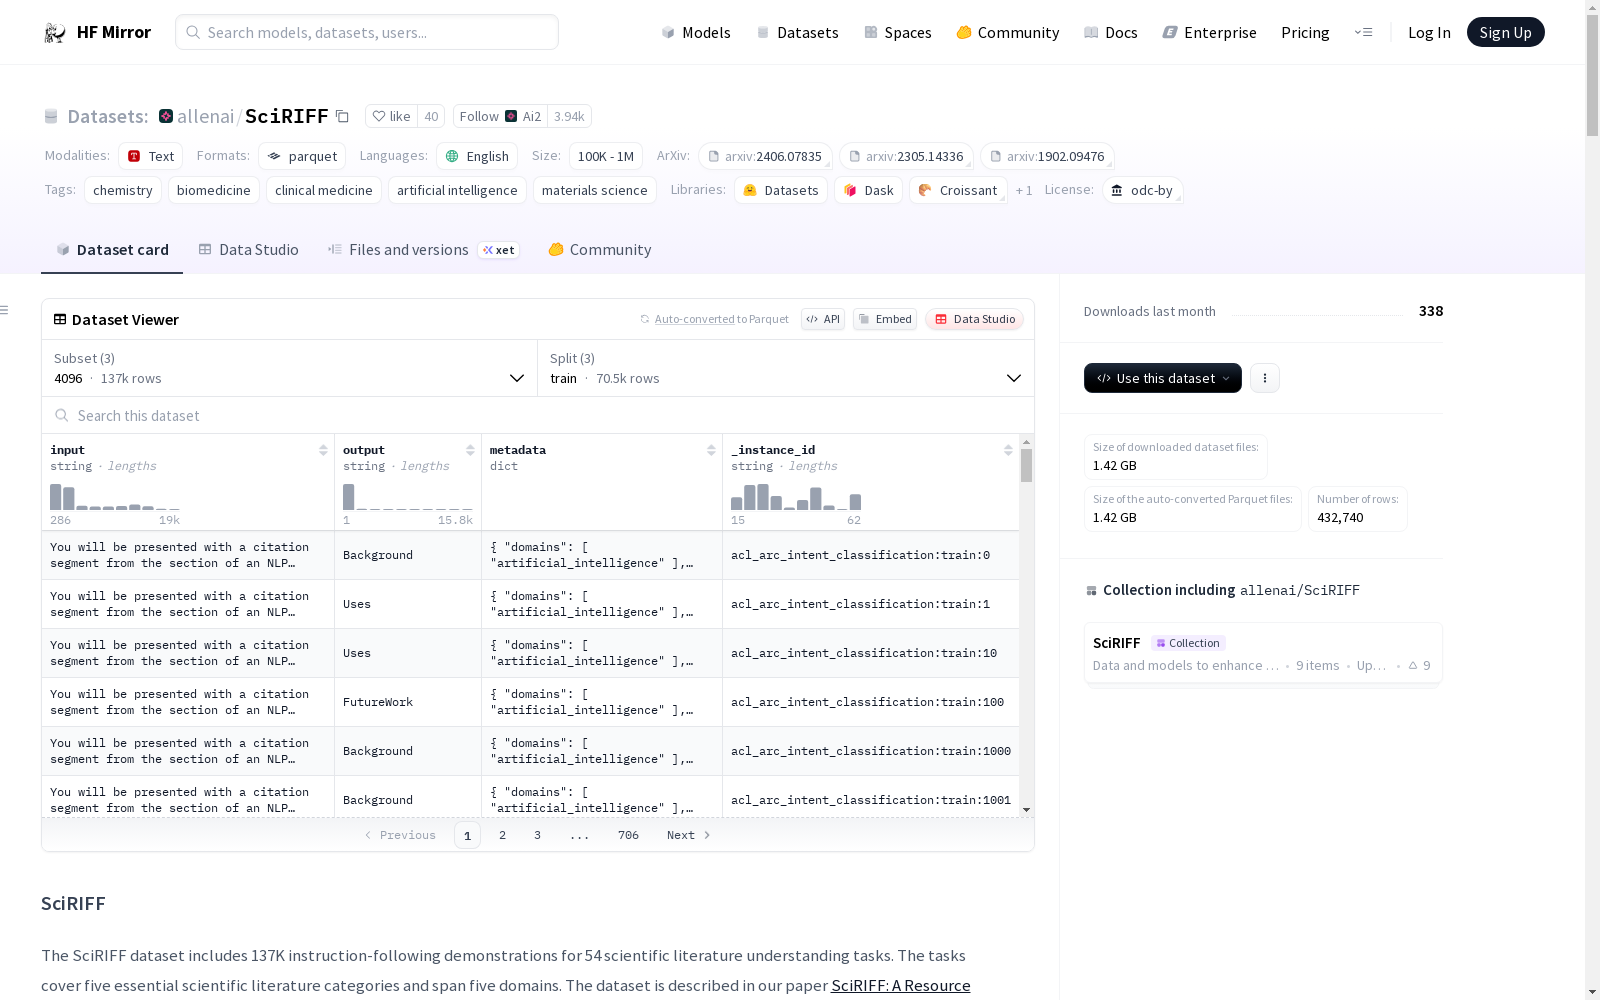
Task: Click the Search this dataset field
Action: (538, 415)
